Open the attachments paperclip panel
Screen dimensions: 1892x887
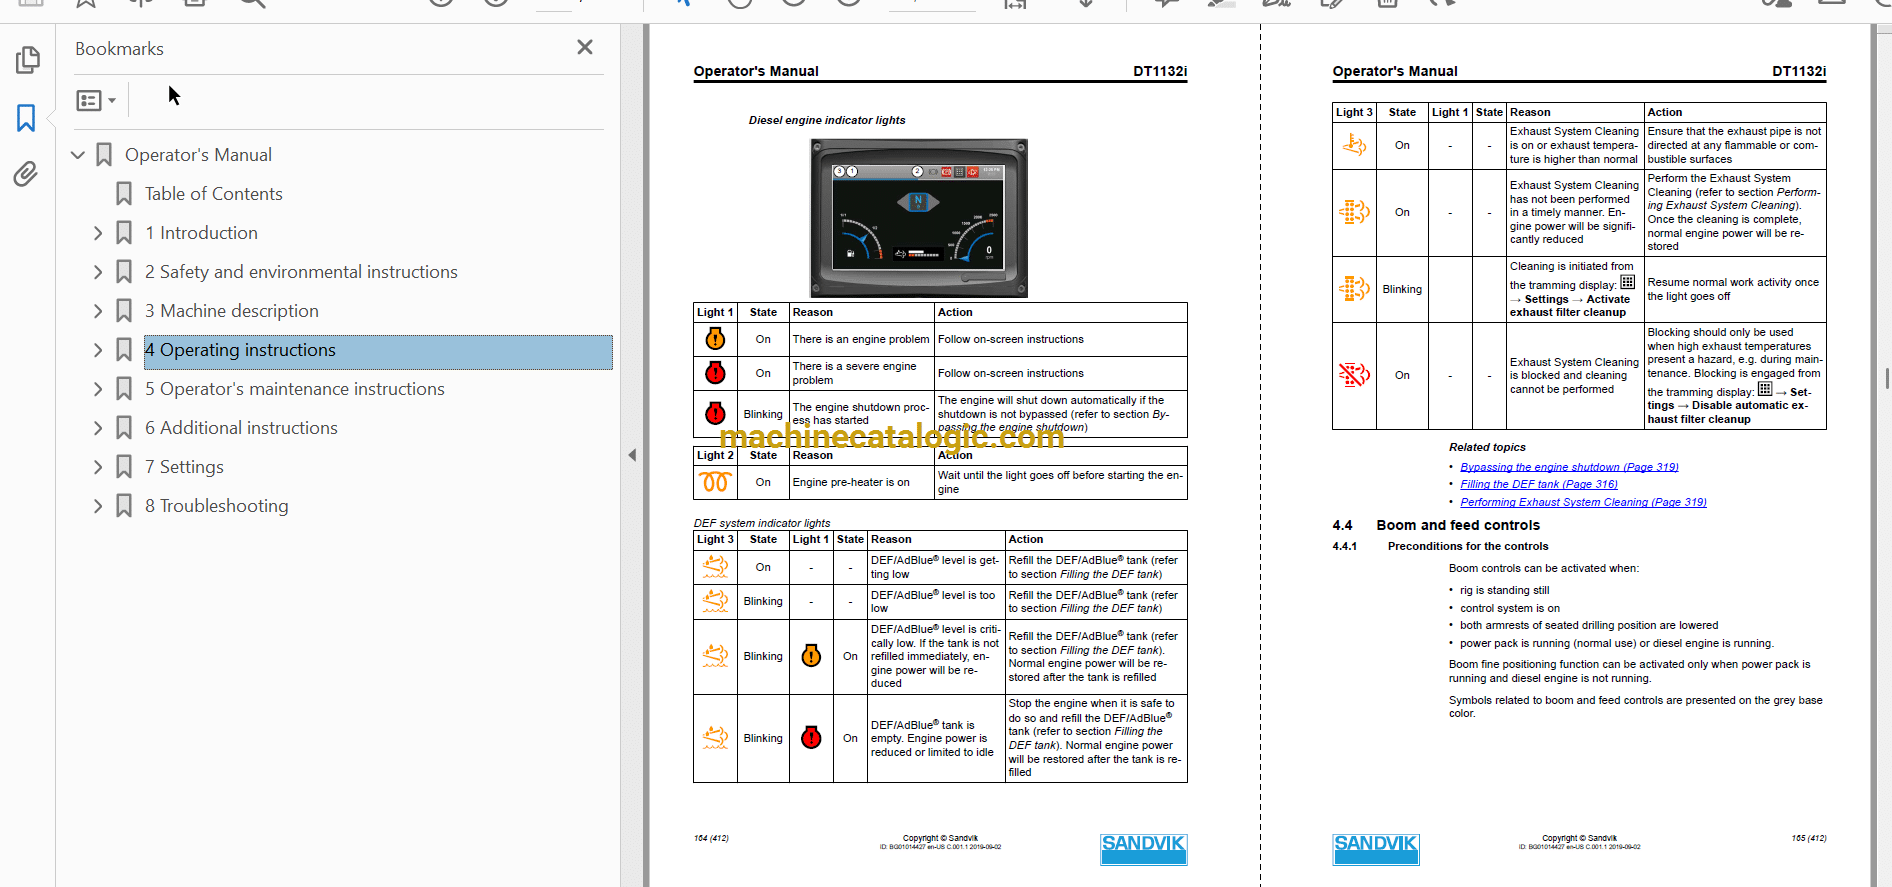click(26, 174)
